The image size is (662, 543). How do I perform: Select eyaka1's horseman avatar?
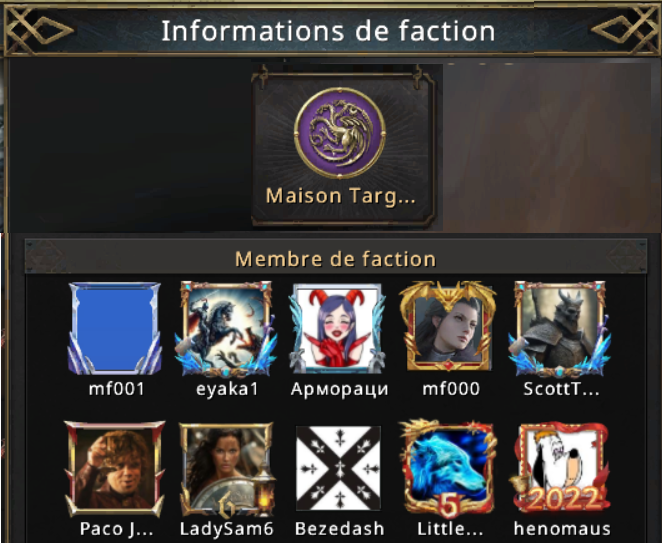pos(226,329)
